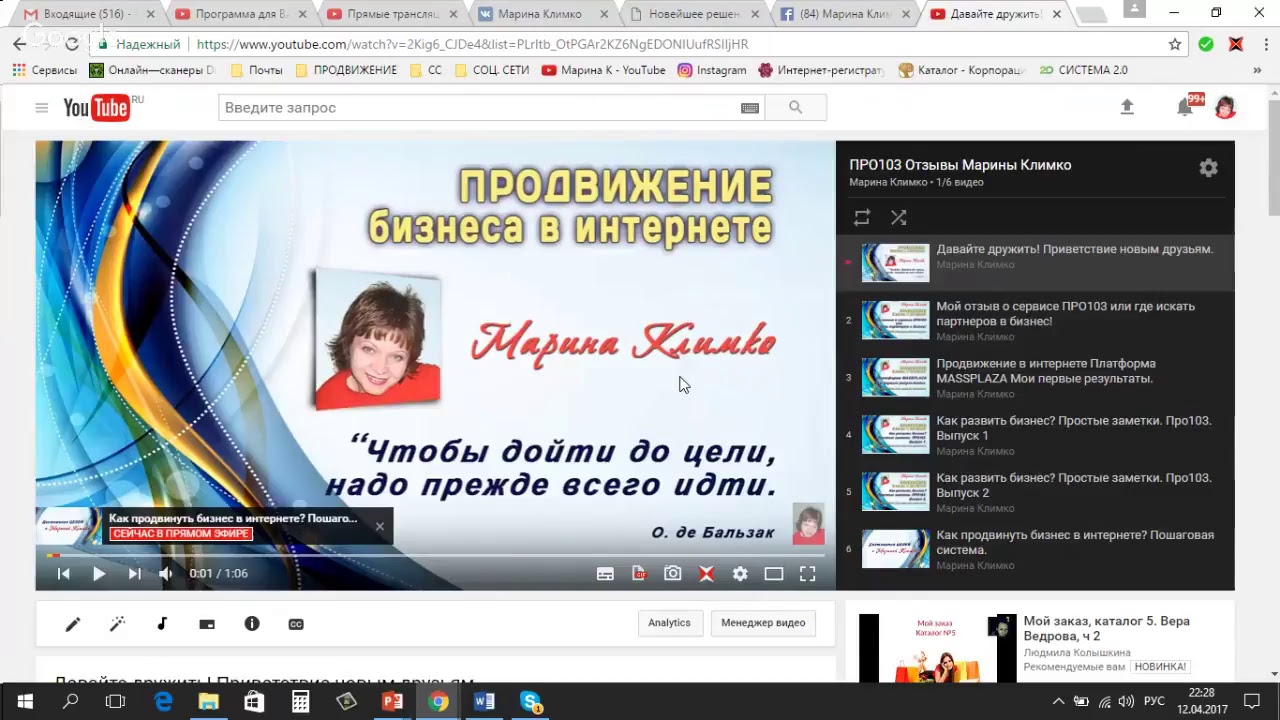Mute the video volume speaker
1280x720 pixels.
click(166, 573)
